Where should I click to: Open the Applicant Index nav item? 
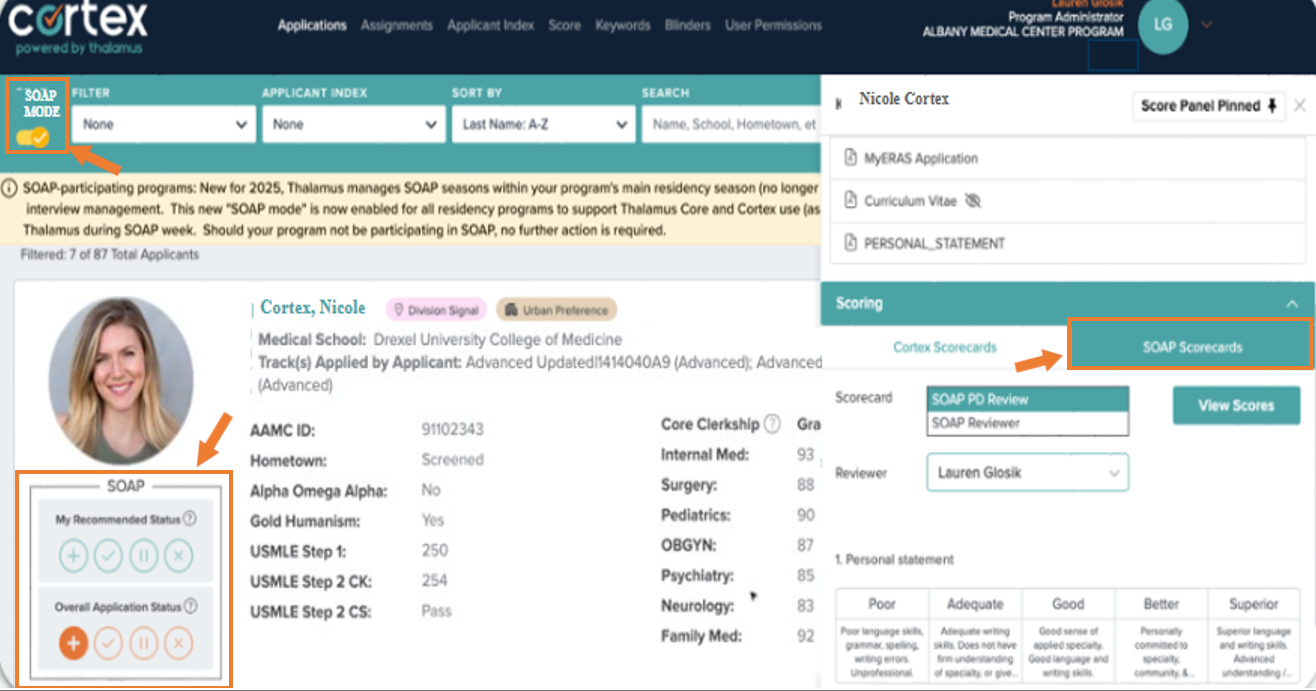491,25
